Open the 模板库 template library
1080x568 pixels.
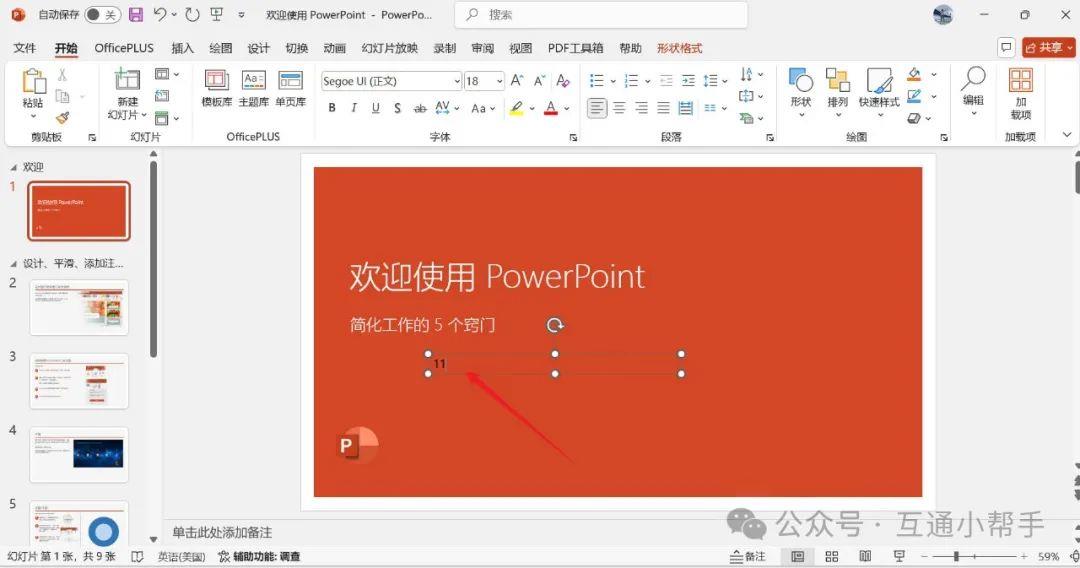coord(216,88)
